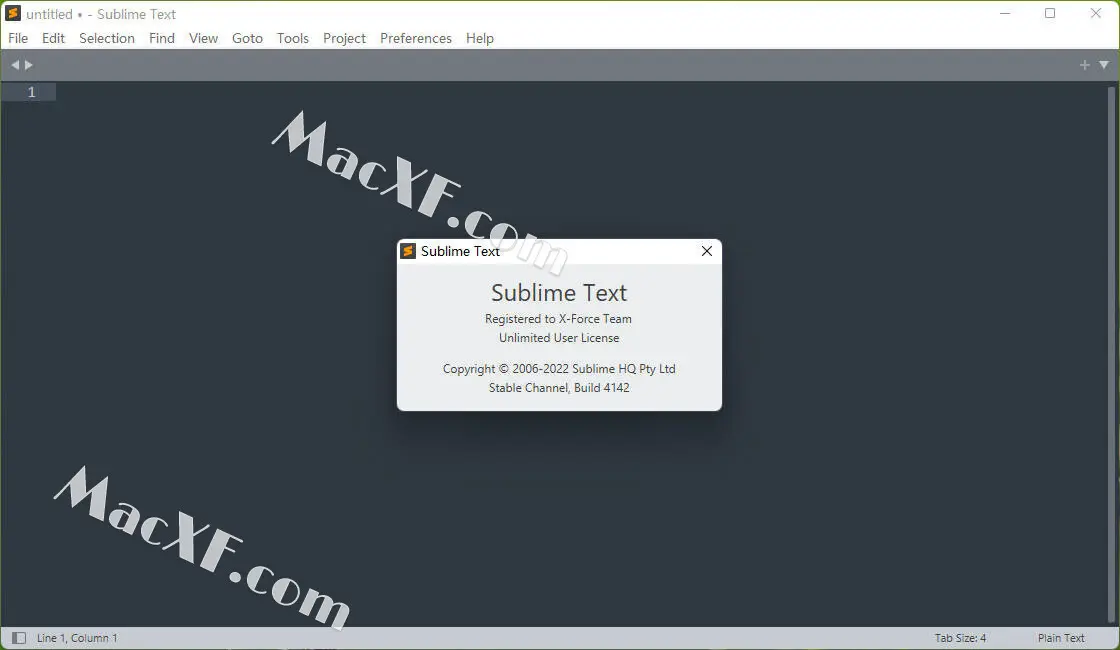The image size is (1120, 650).
Task: Open the View menu
Action: pos(203,39)
